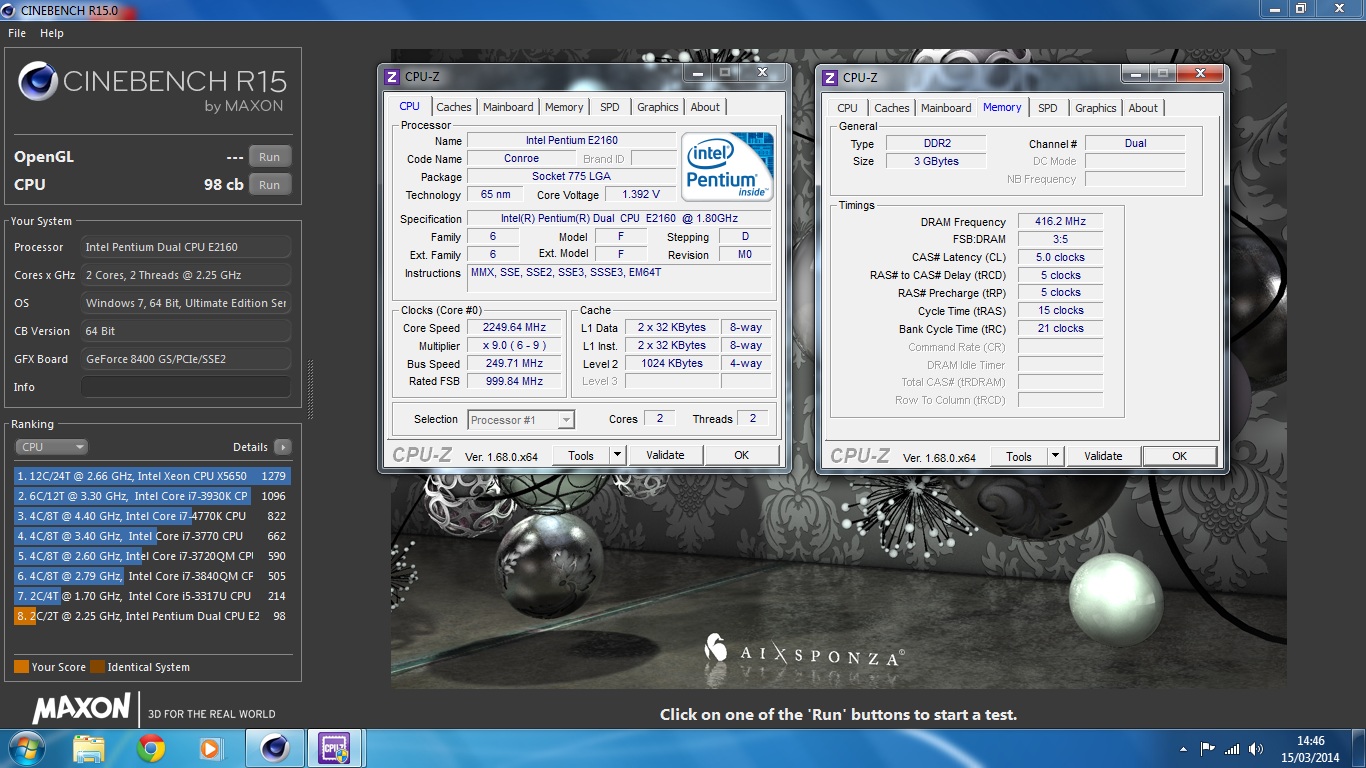Switch to Graphics tab in right CPU-Z
1366x768 pixels.
pos(1096,108)
